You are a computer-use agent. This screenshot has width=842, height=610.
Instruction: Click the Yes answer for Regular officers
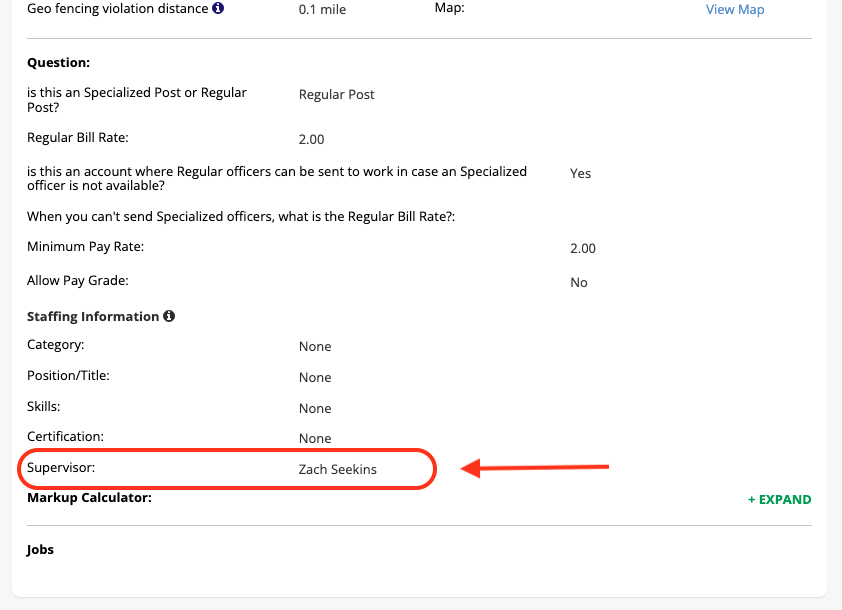click(x=580, y=173)
